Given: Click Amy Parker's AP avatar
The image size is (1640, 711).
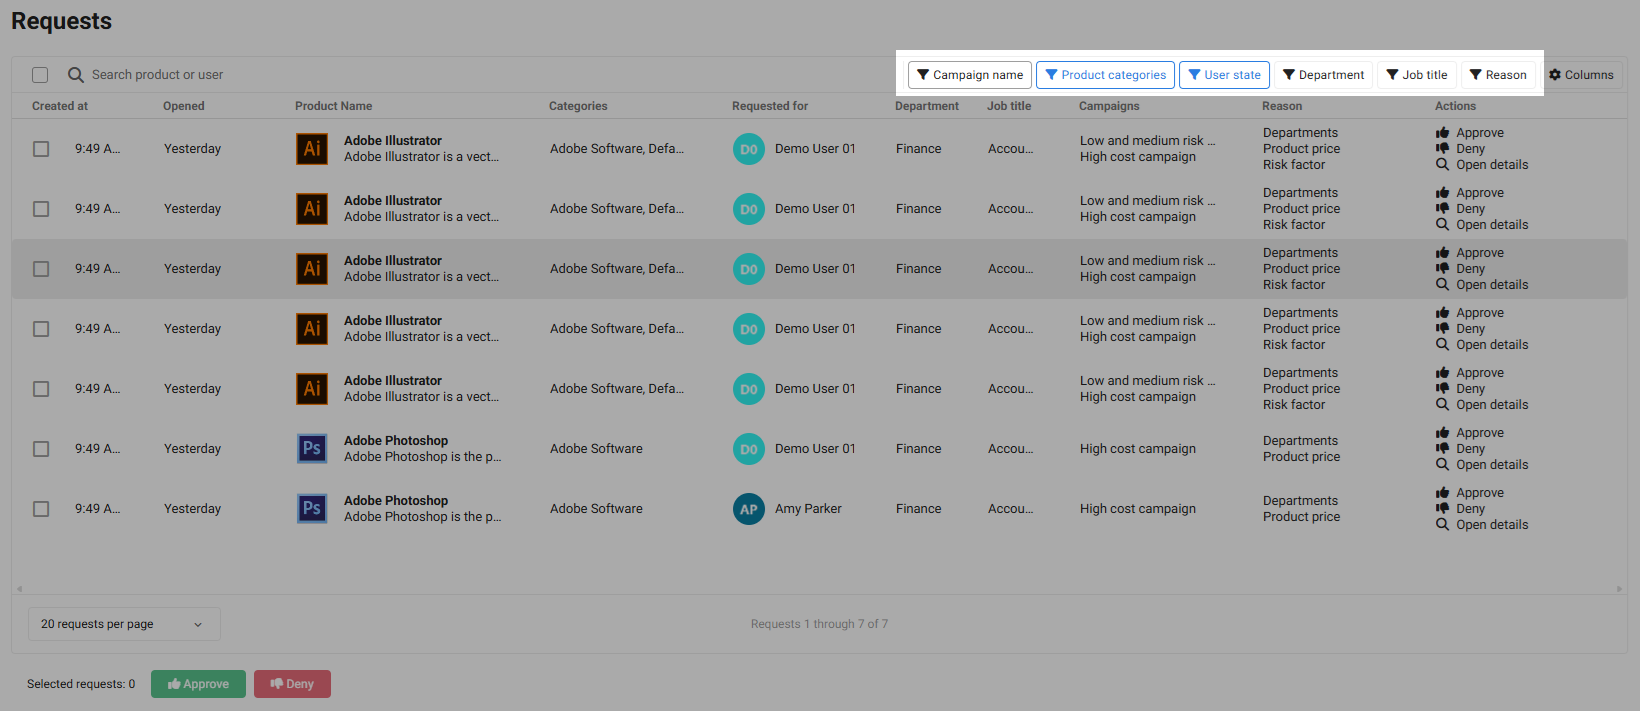Looking at the screenshot, I should click(749, 509).
